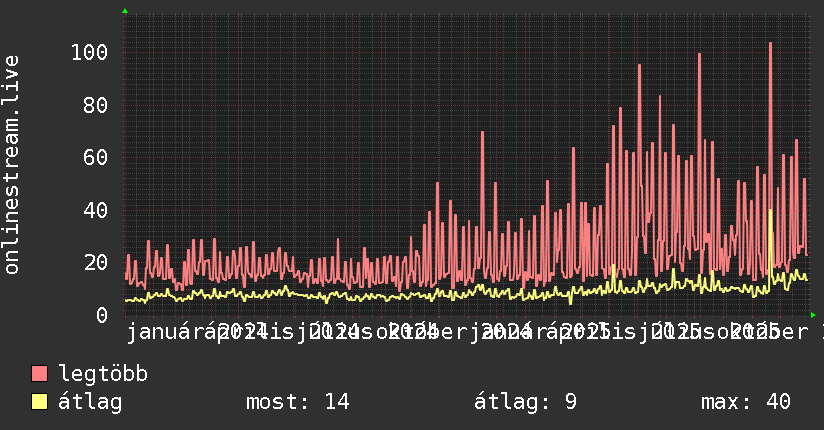Click the 'max: 40' statistic
Image resolution: width=824 pixels, height=430 pixels.
pyautogui.click(x=746, y=402)
